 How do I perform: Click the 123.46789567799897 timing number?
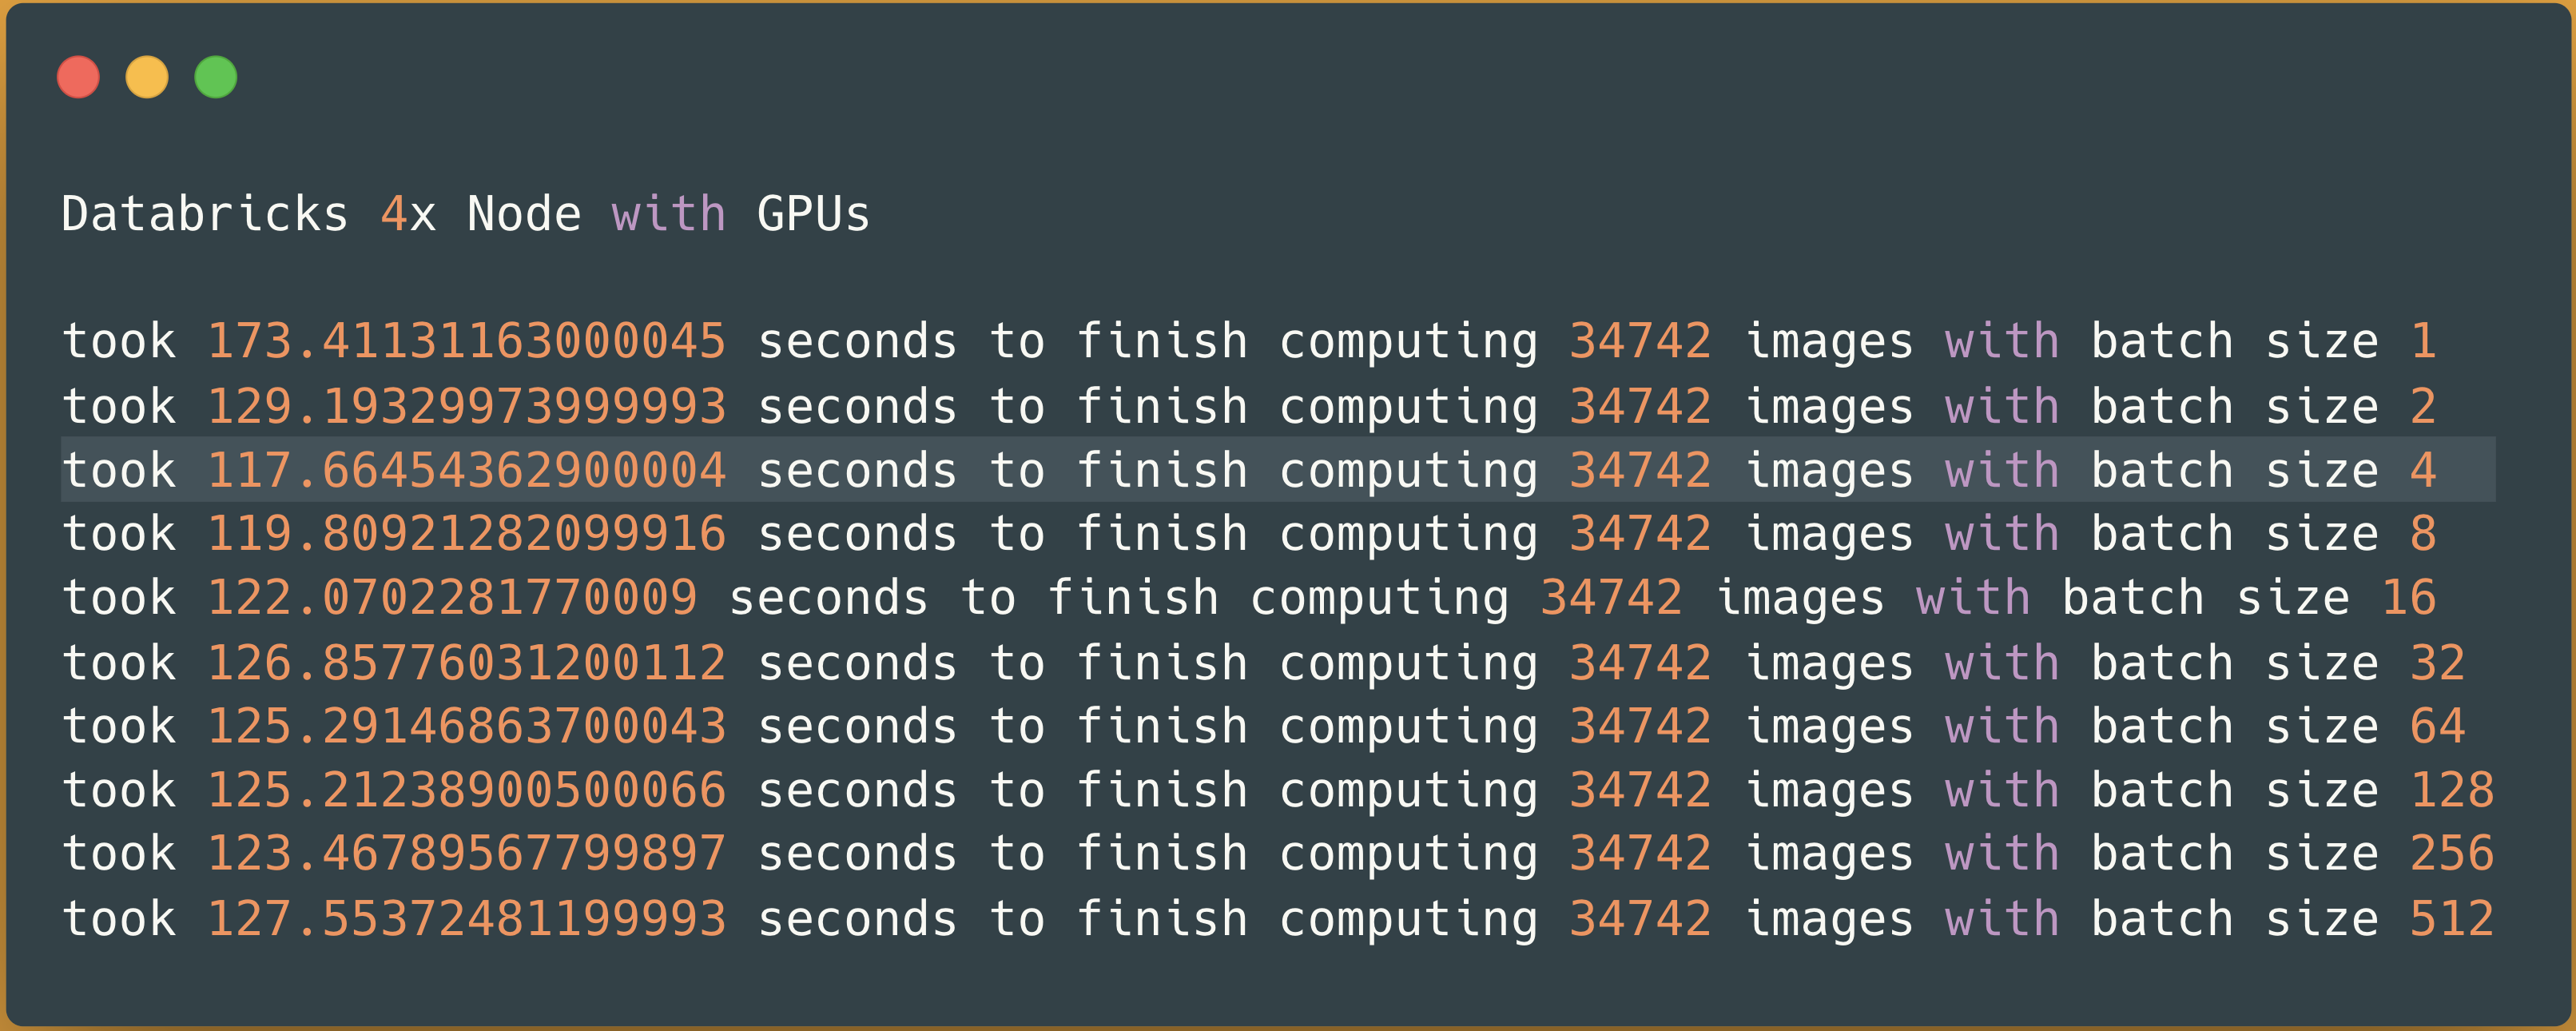(x=466, y=854)
